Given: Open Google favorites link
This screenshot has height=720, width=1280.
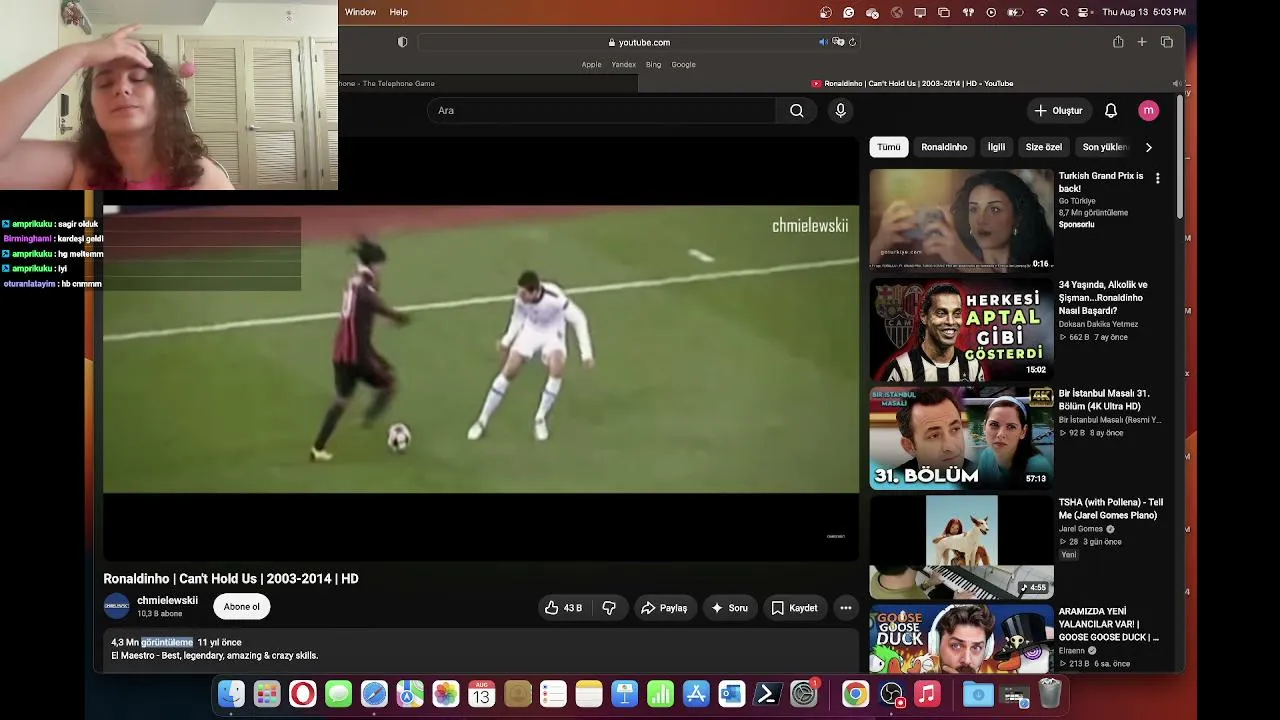Looking at the screenshot, I should point(684,64).
